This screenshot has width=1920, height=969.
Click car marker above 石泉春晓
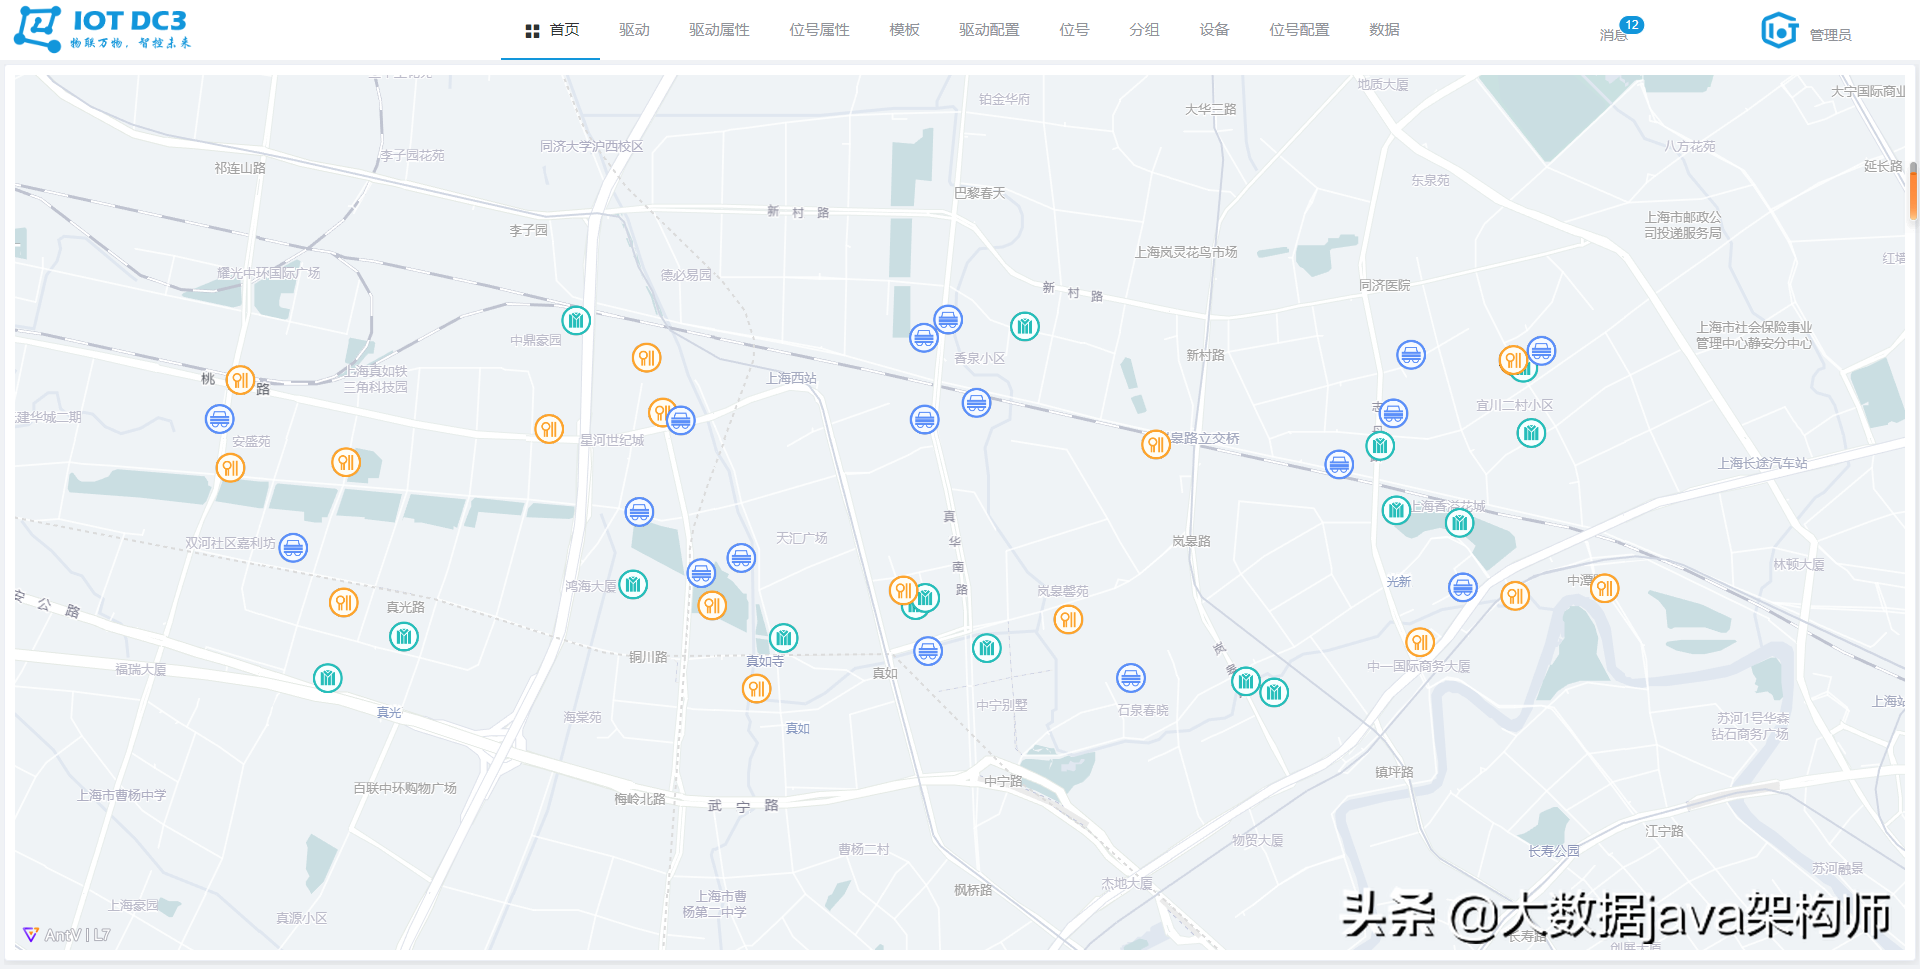click(1131, 678)
